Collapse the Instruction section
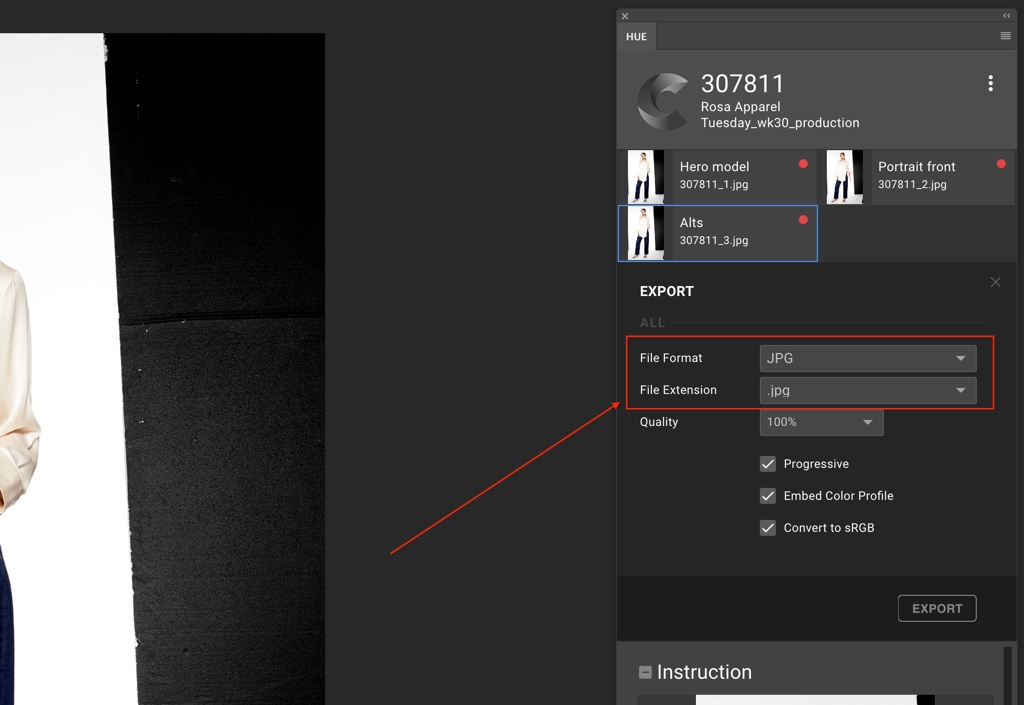 [646, 673]
